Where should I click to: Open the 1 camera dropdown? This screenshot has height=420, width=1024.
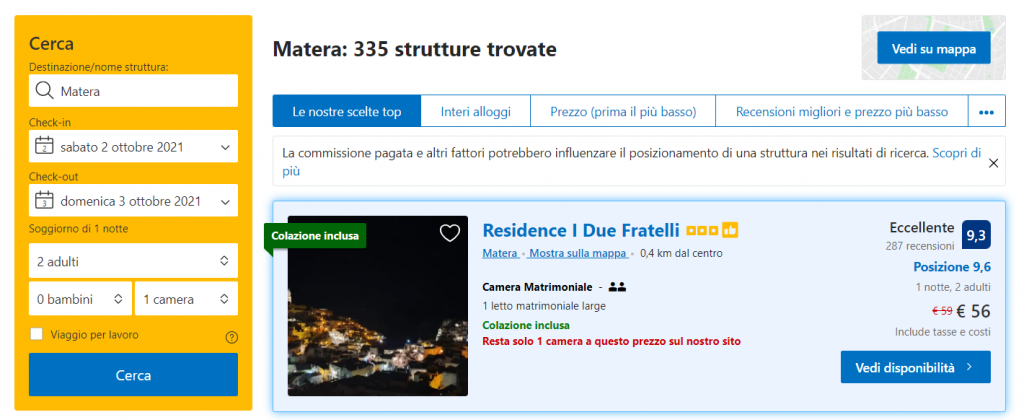coord(186,298)
